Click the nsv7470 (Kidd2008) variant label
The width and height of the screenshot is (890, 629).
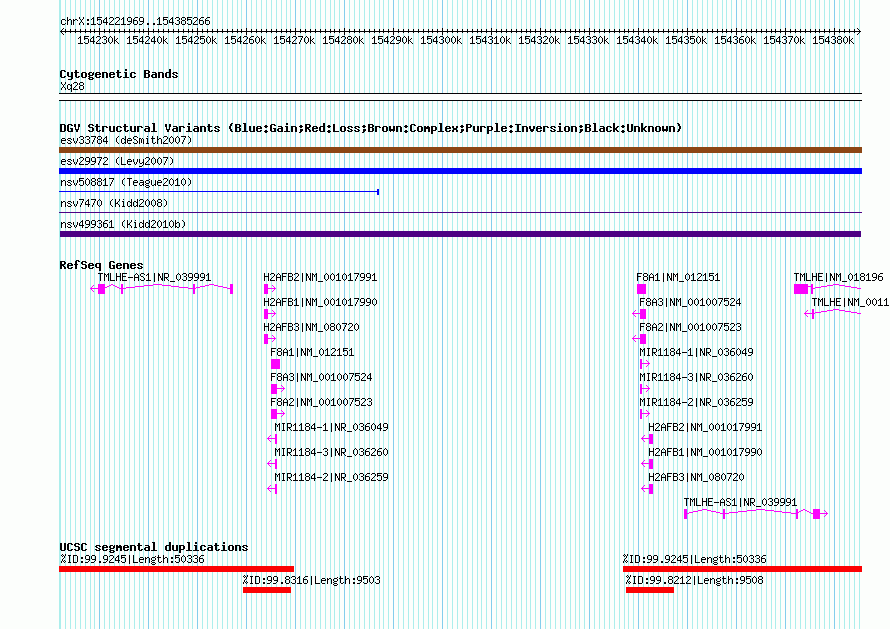click(x=114, y=203)
